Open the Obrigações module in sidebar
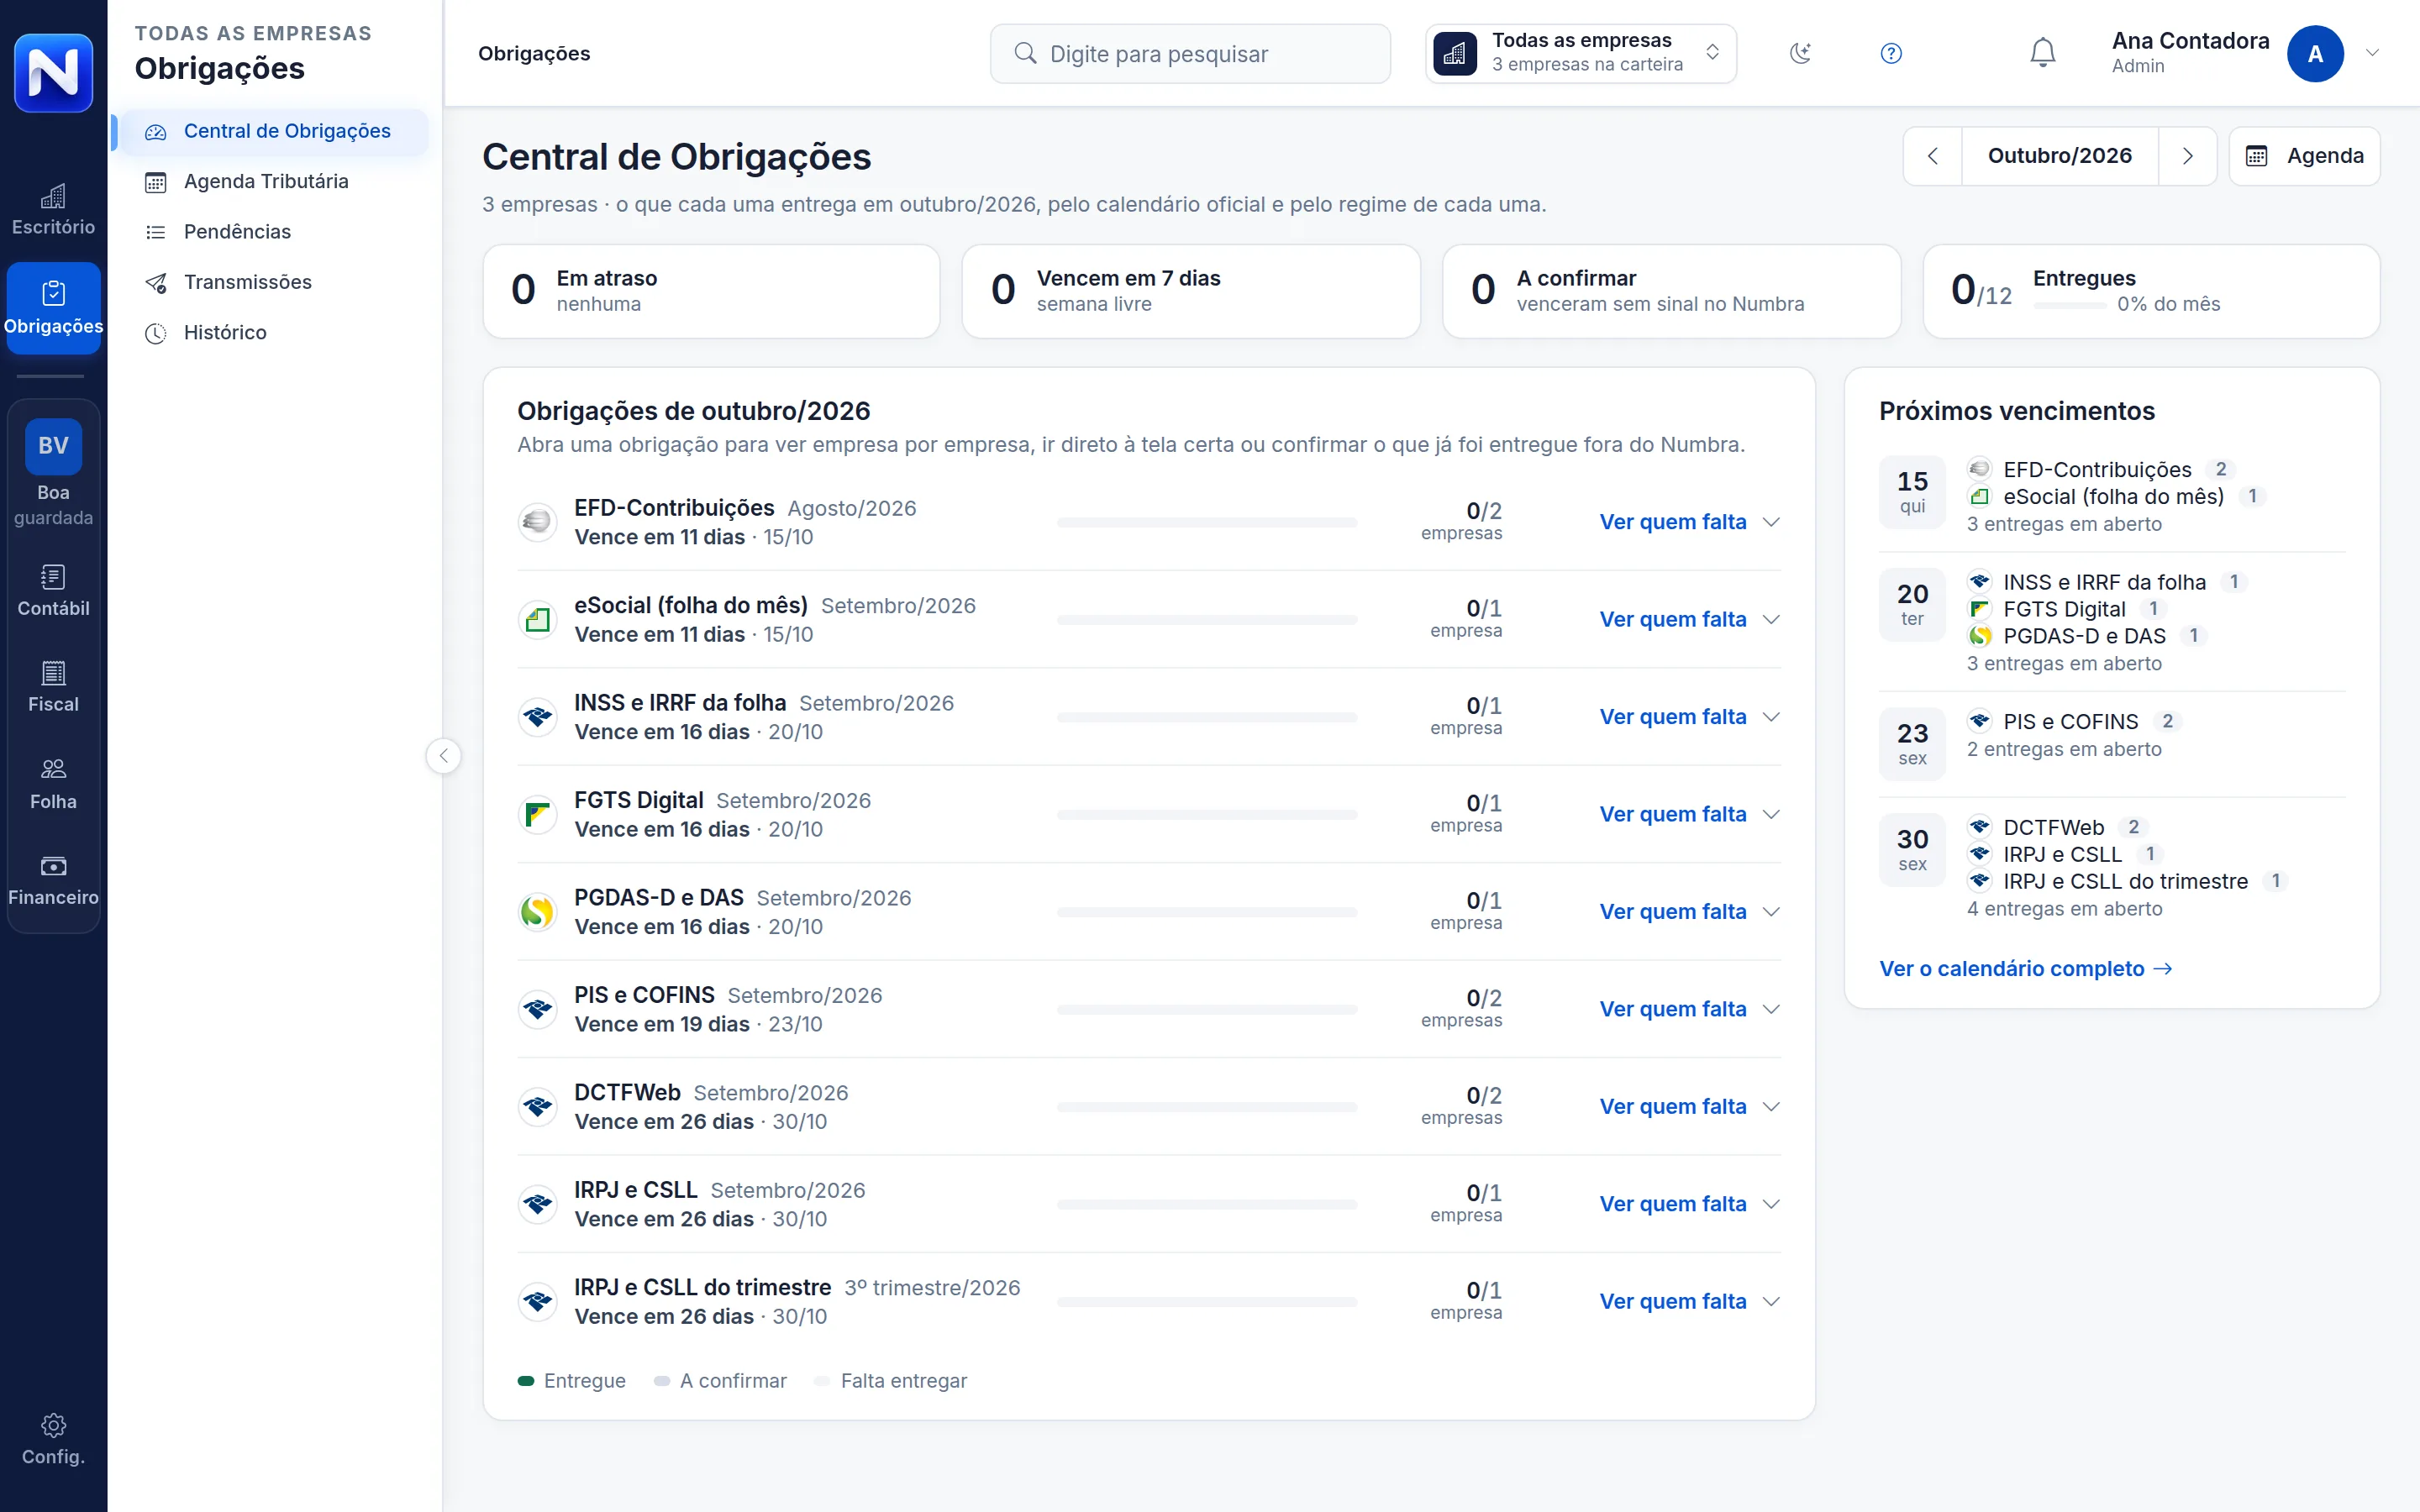Screen dimensions: 2420x1512 point(53,308)
